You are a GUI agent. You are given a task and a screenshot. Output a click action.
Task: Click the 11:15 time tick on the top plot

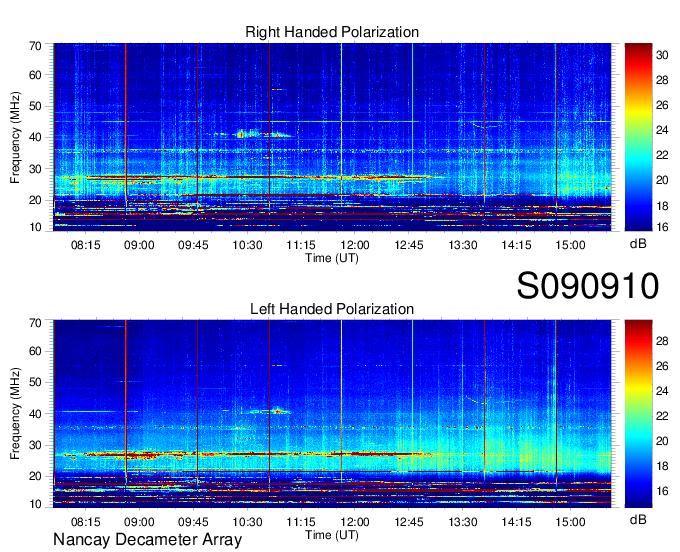301,245
